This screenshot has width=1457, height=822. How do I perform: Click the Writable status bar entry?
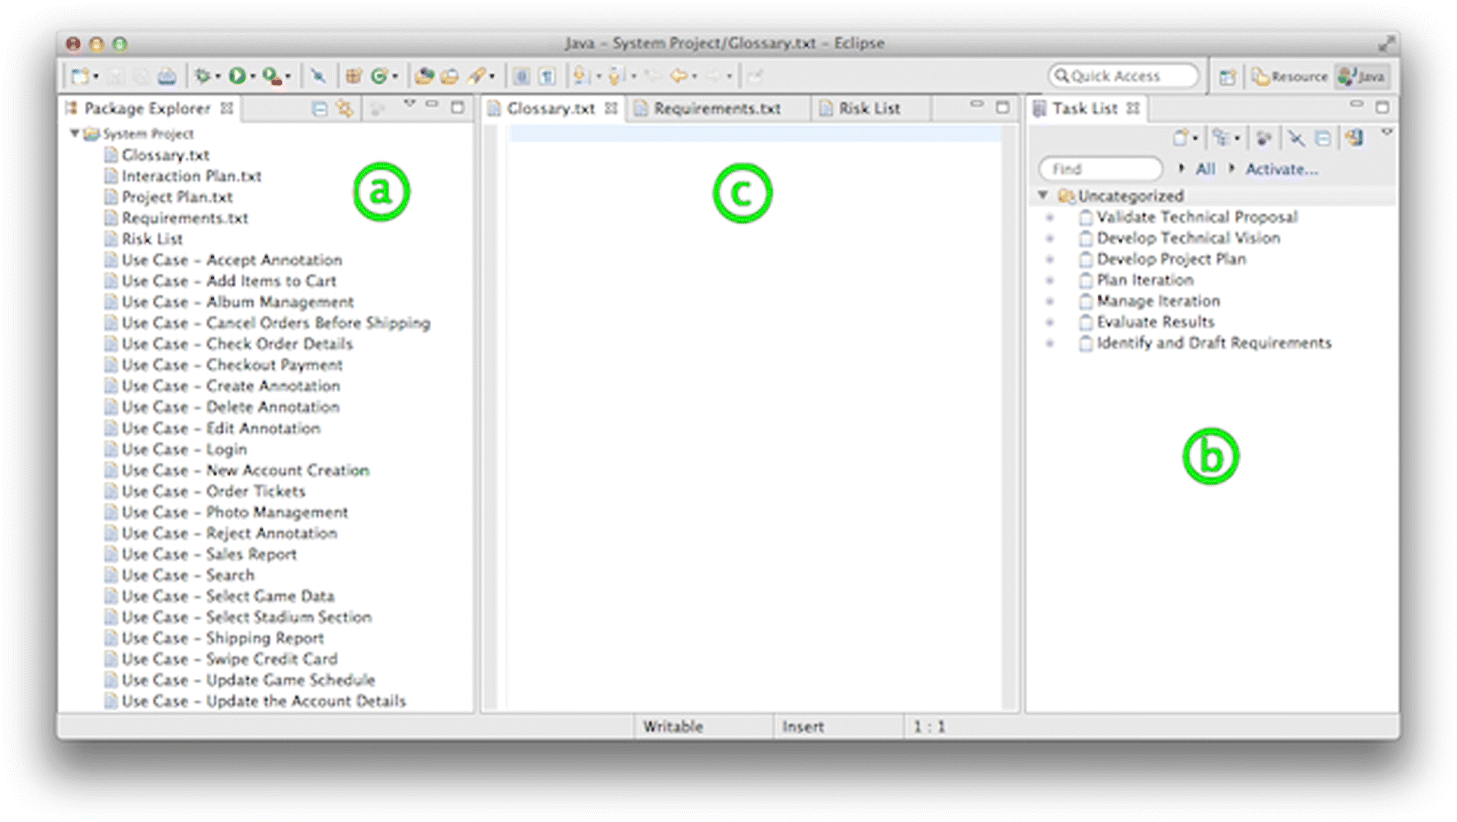pyautogui.click(x=673, y=727)
